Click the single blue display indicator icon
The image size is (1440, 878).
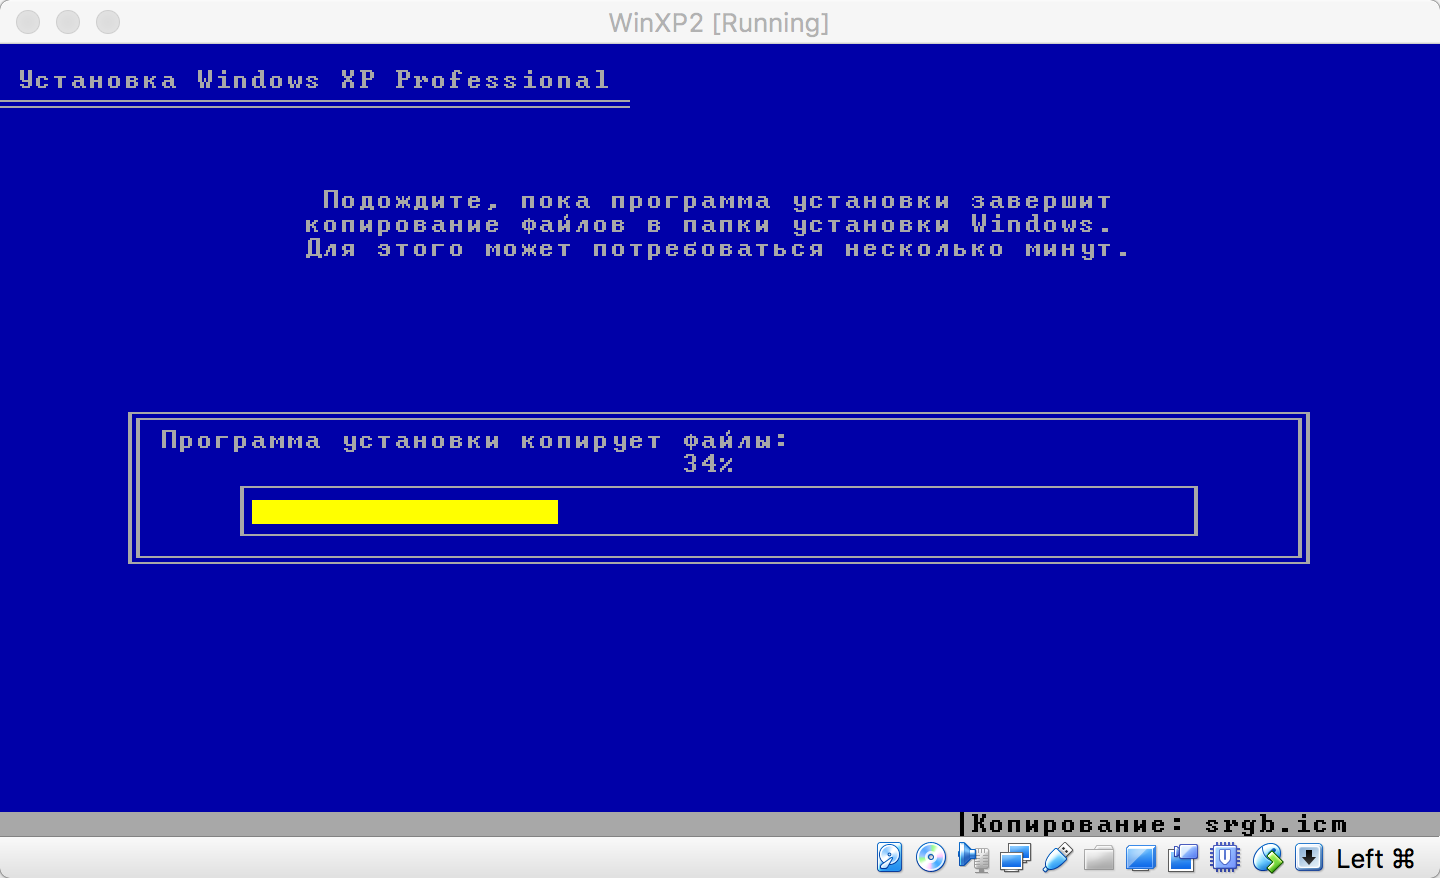click(x=1141, y=858)
